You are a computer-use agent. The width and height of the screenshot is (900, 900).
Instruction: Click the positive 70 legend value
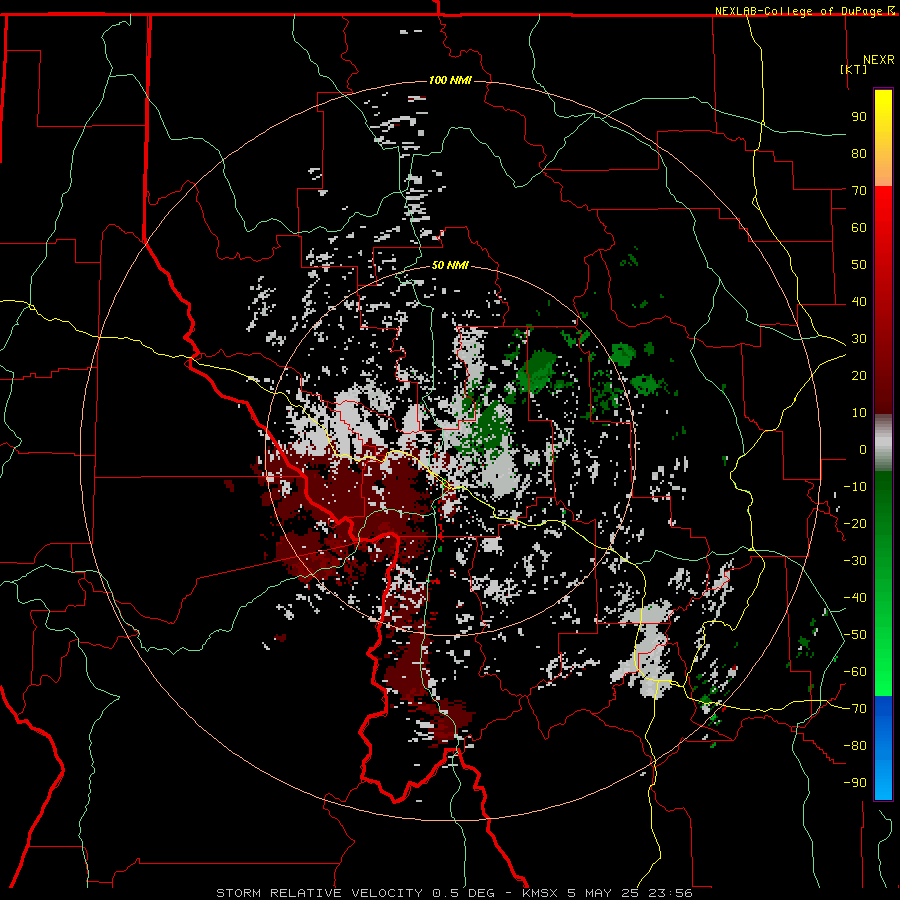(859, 191)
